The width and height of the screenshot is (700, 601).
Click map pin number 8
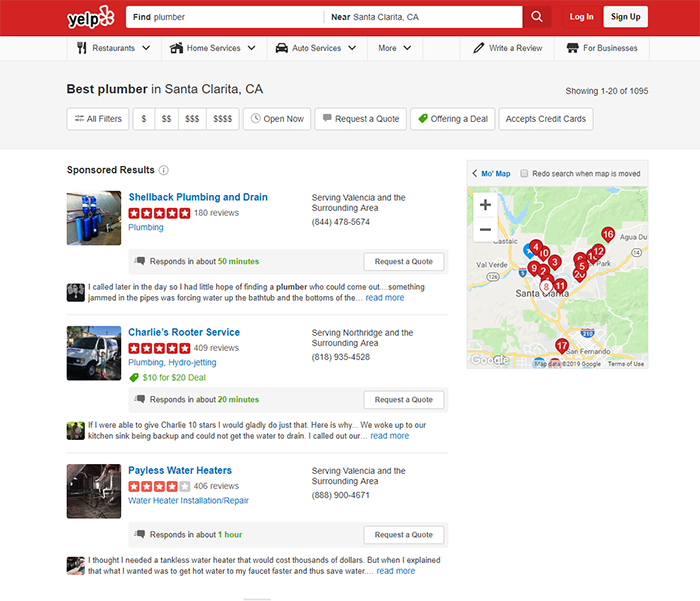point(546,287)
